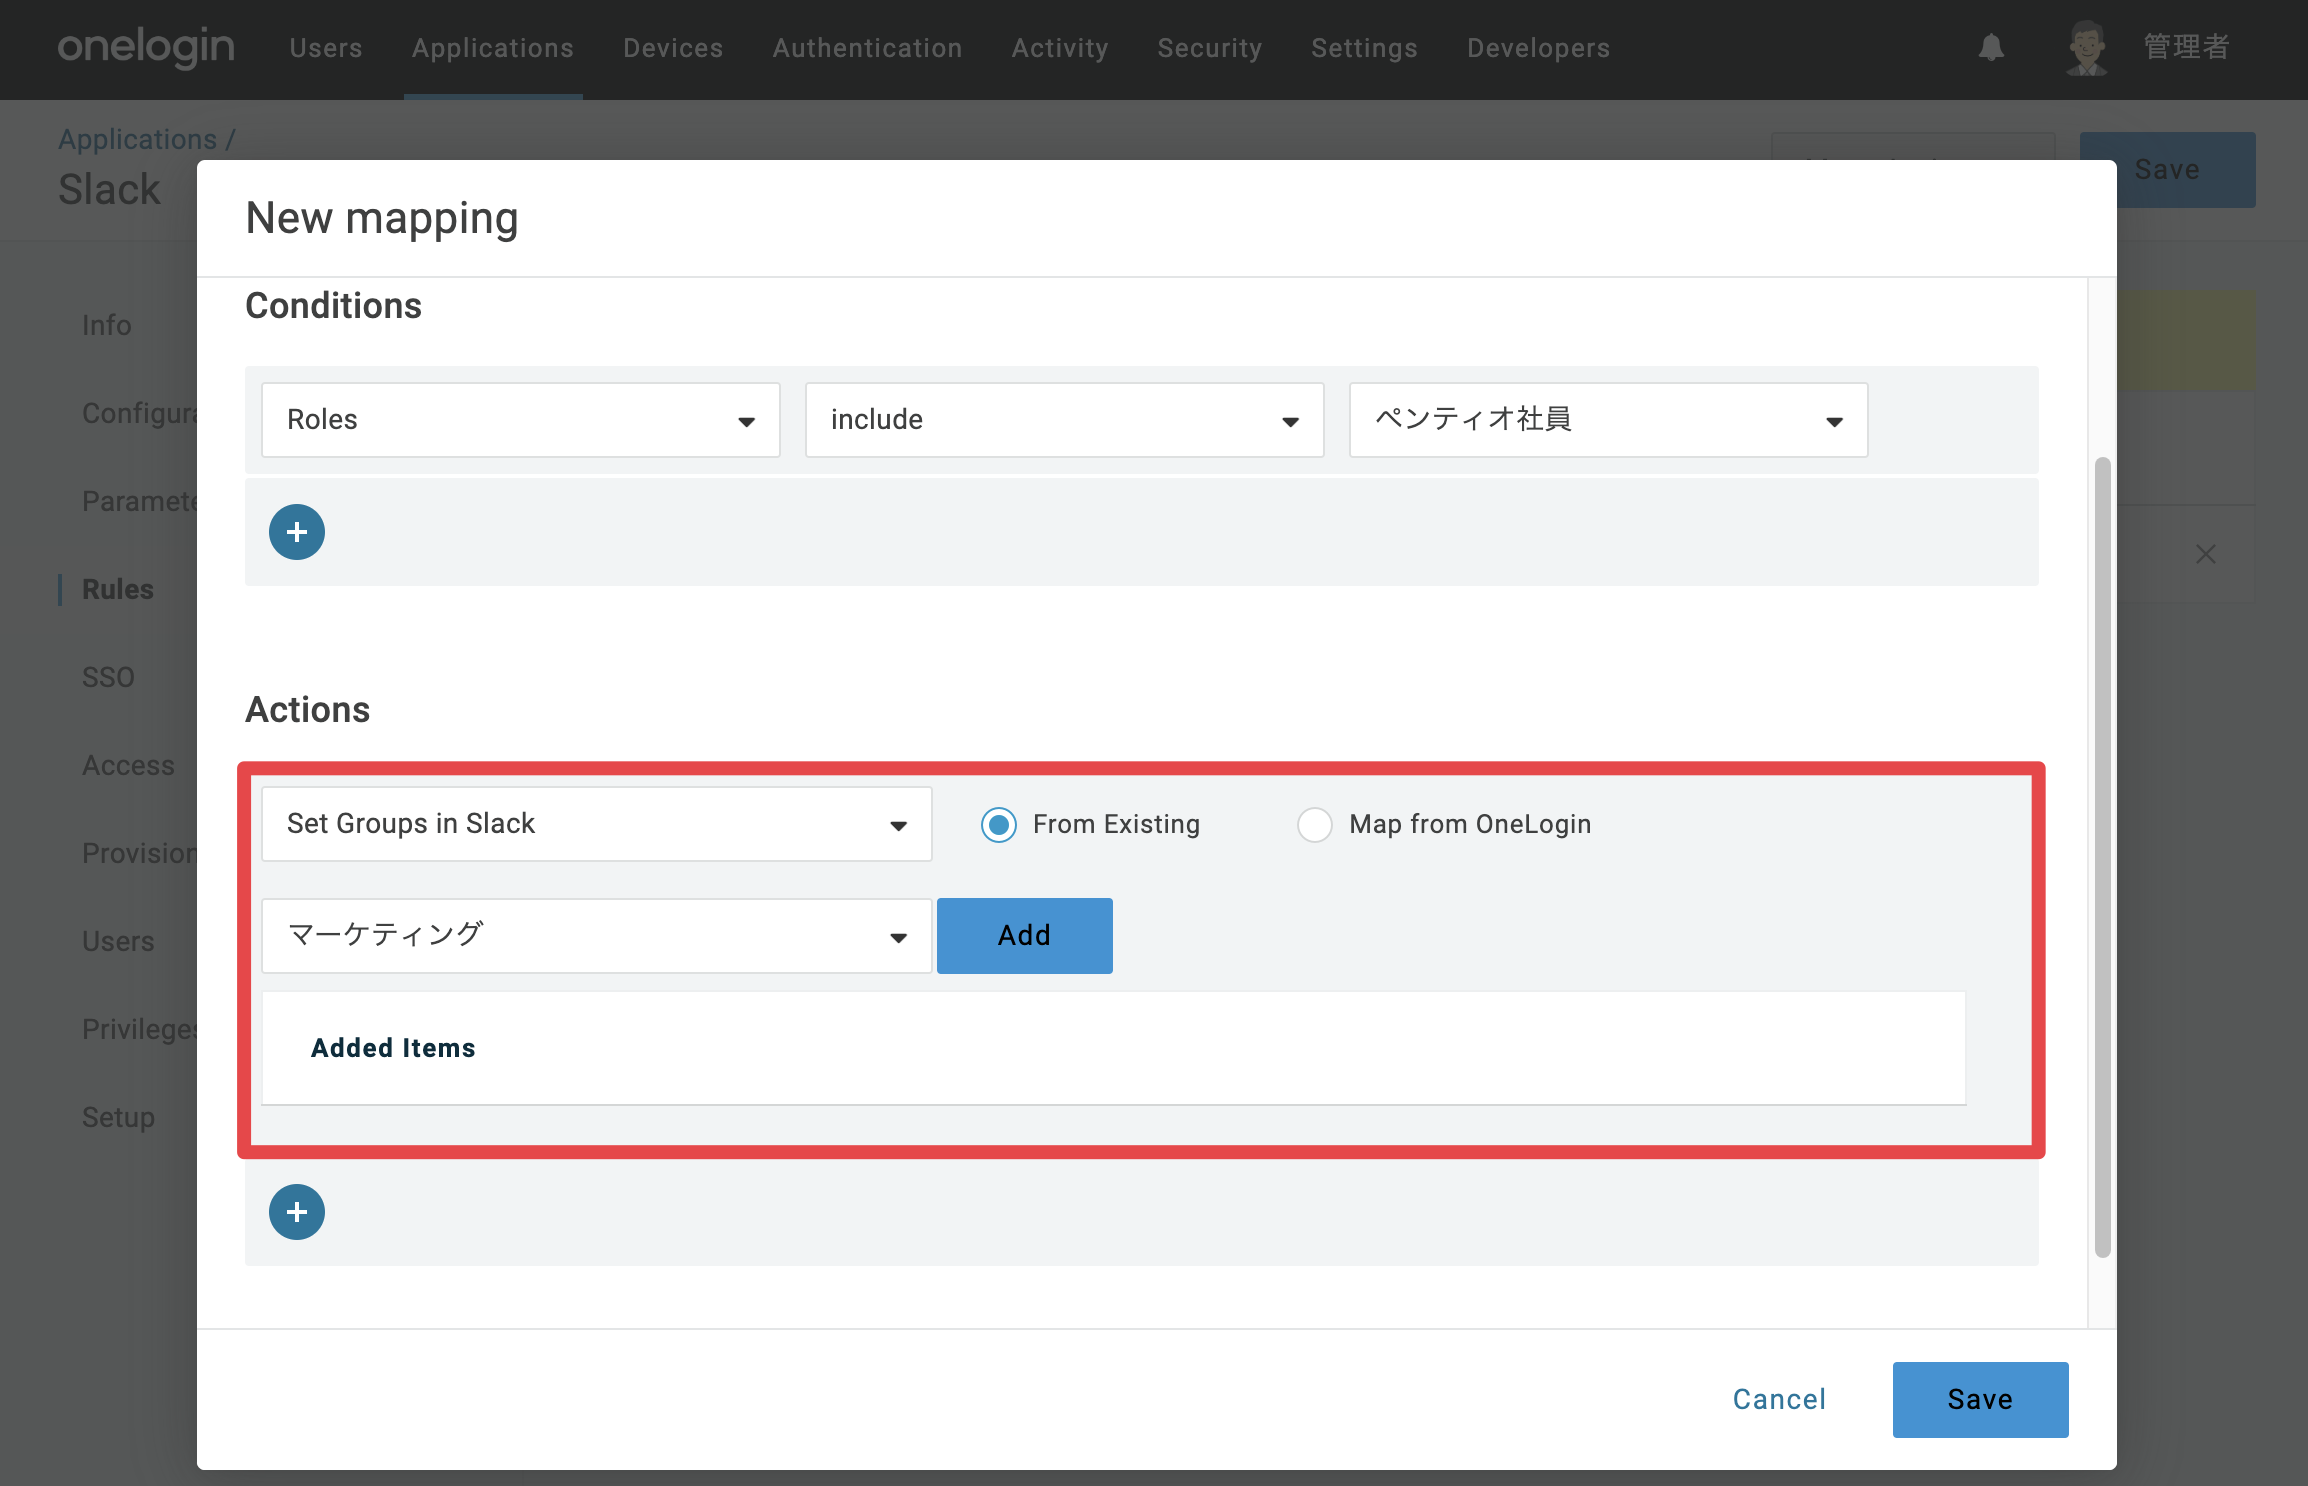Expand the include operator dropdown
This screenshot has height=1486, width=2308.
1065,420
